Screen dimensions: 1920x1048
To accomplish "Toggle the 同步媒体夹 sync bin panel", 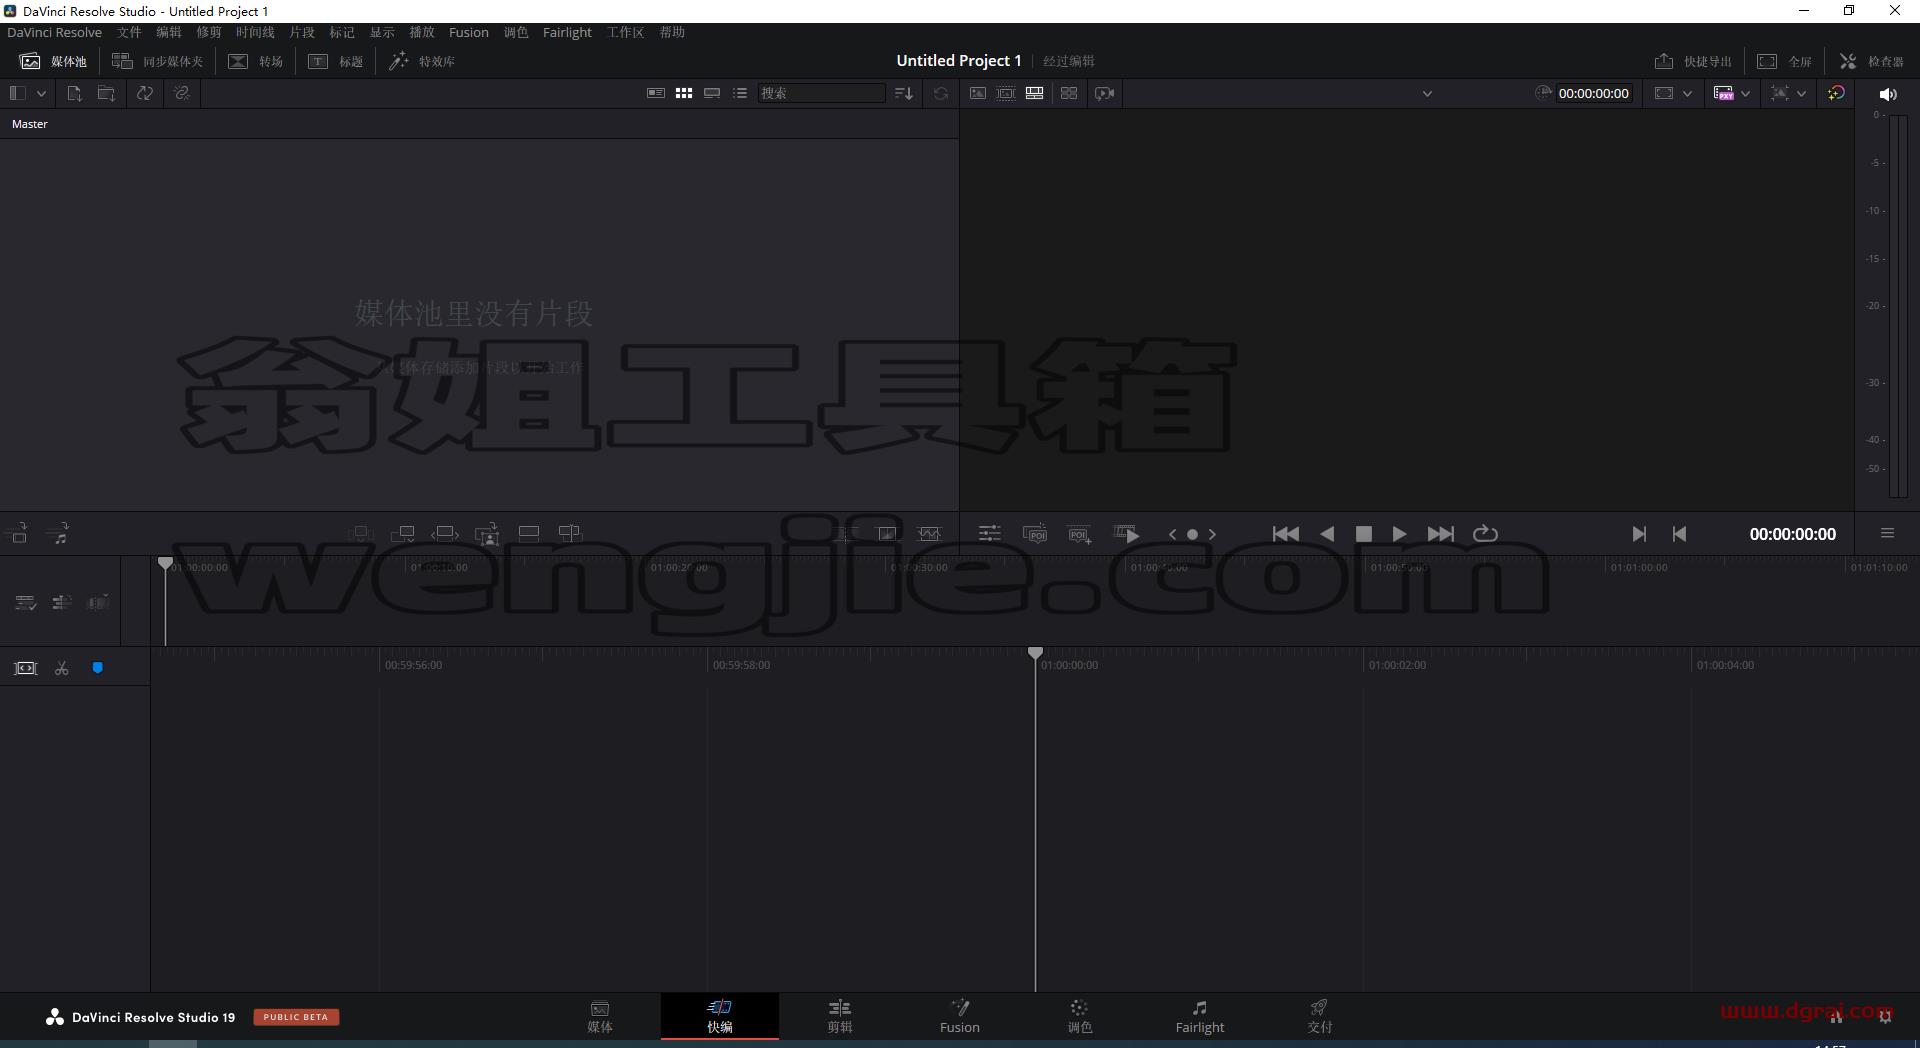I will [x=157, y=61].
